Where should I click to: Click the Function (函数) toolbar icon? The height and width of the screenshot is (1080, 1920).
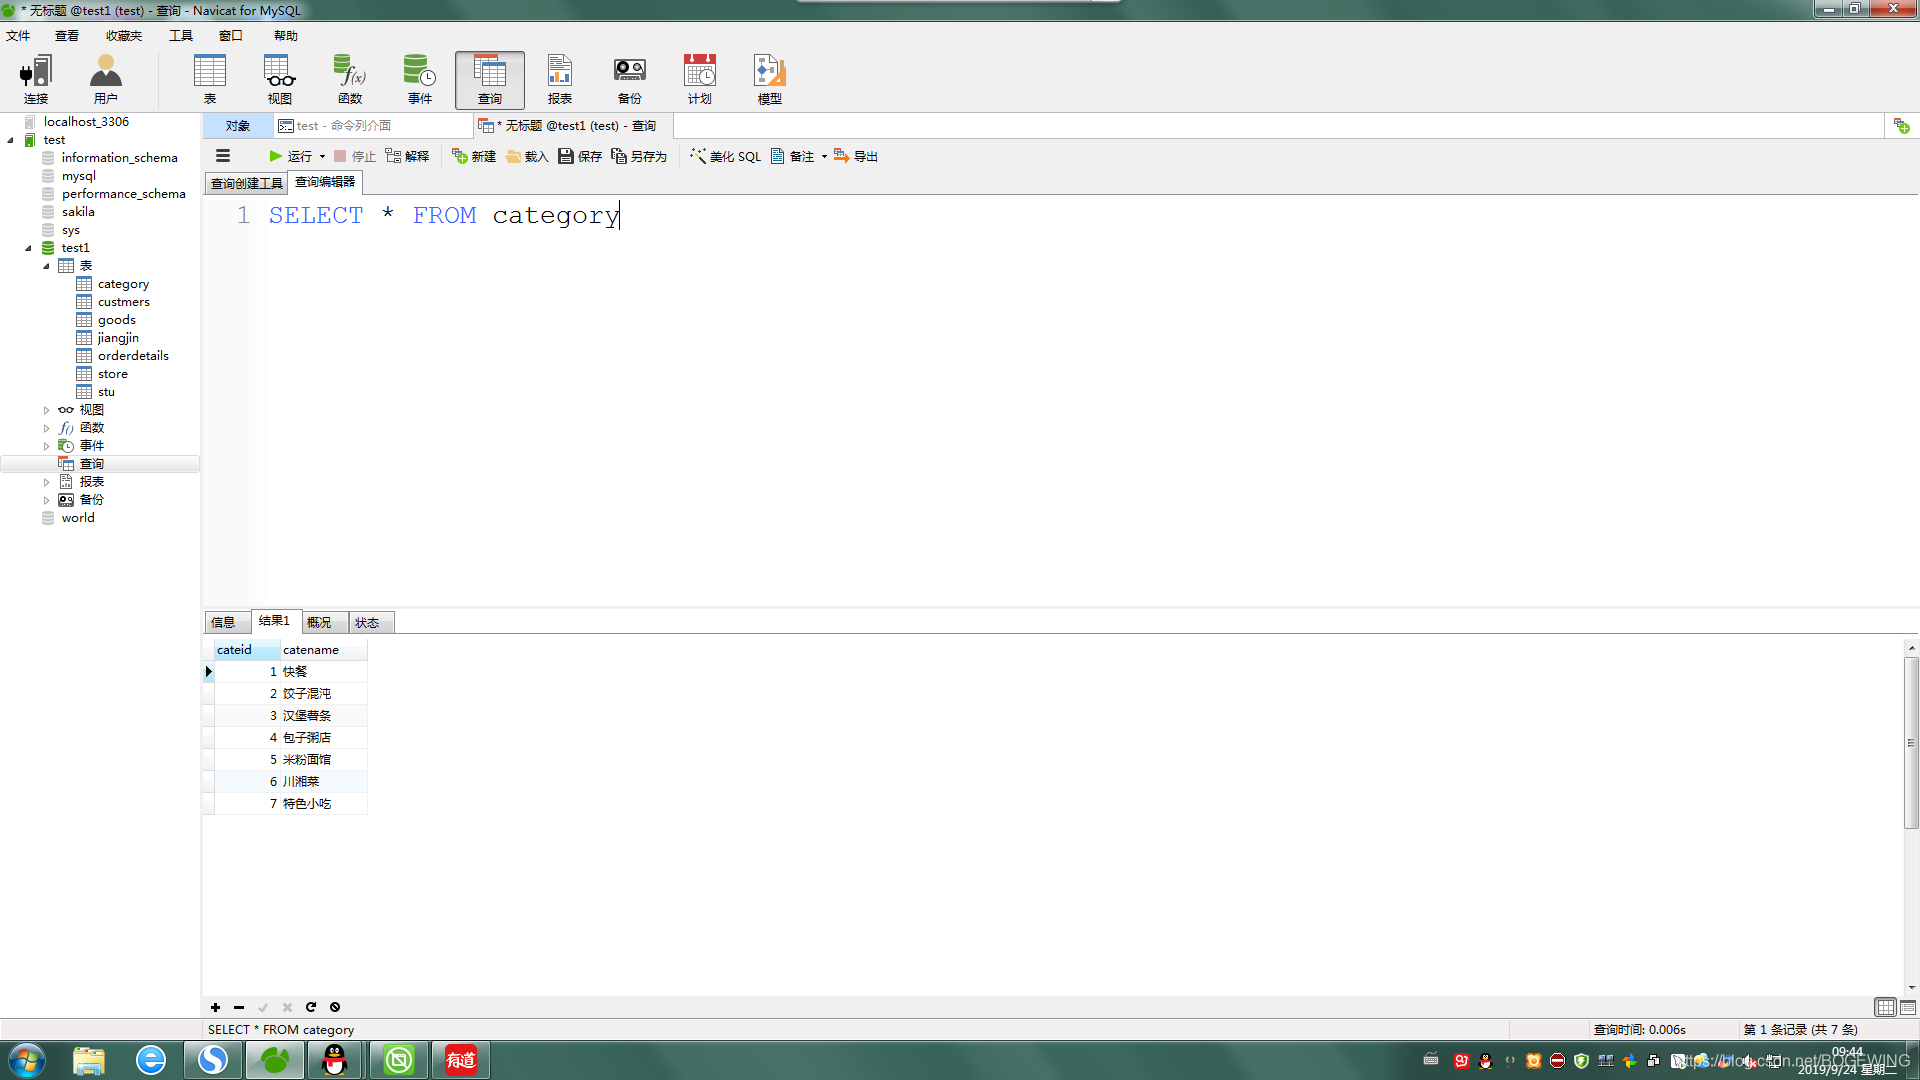(349, 79)
